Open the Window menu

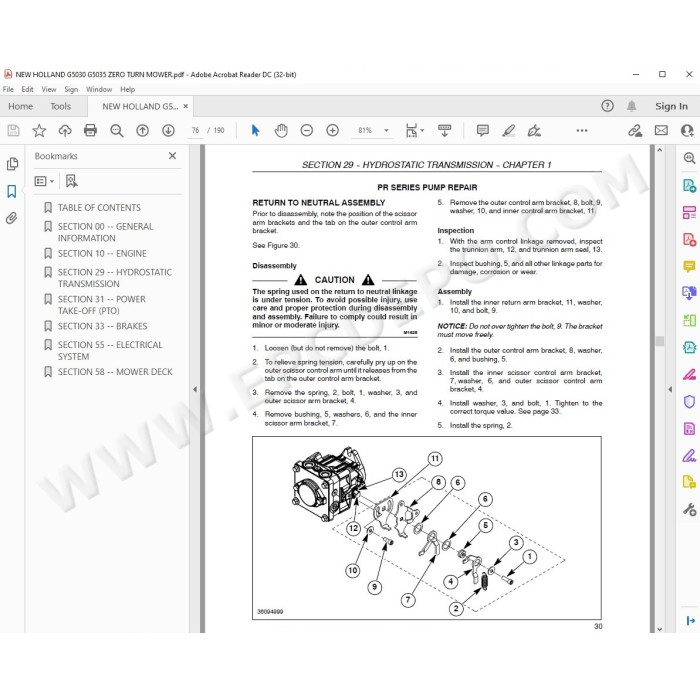(x=99, y=89)
